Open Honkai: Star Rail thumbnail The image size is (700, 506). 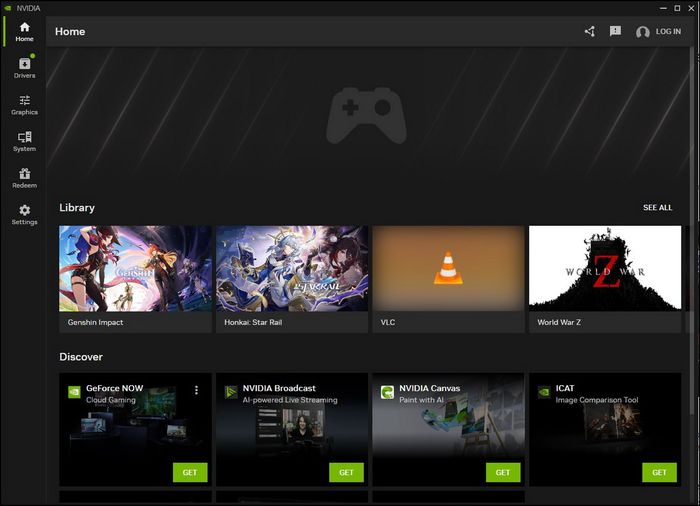tap(292, 268)
